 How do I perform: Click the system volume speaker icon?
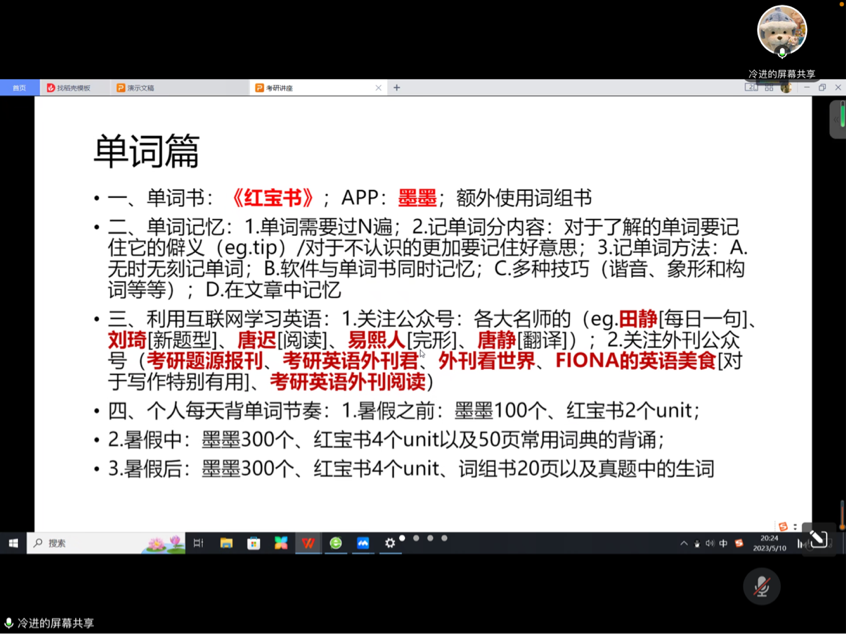click(709, 543)
